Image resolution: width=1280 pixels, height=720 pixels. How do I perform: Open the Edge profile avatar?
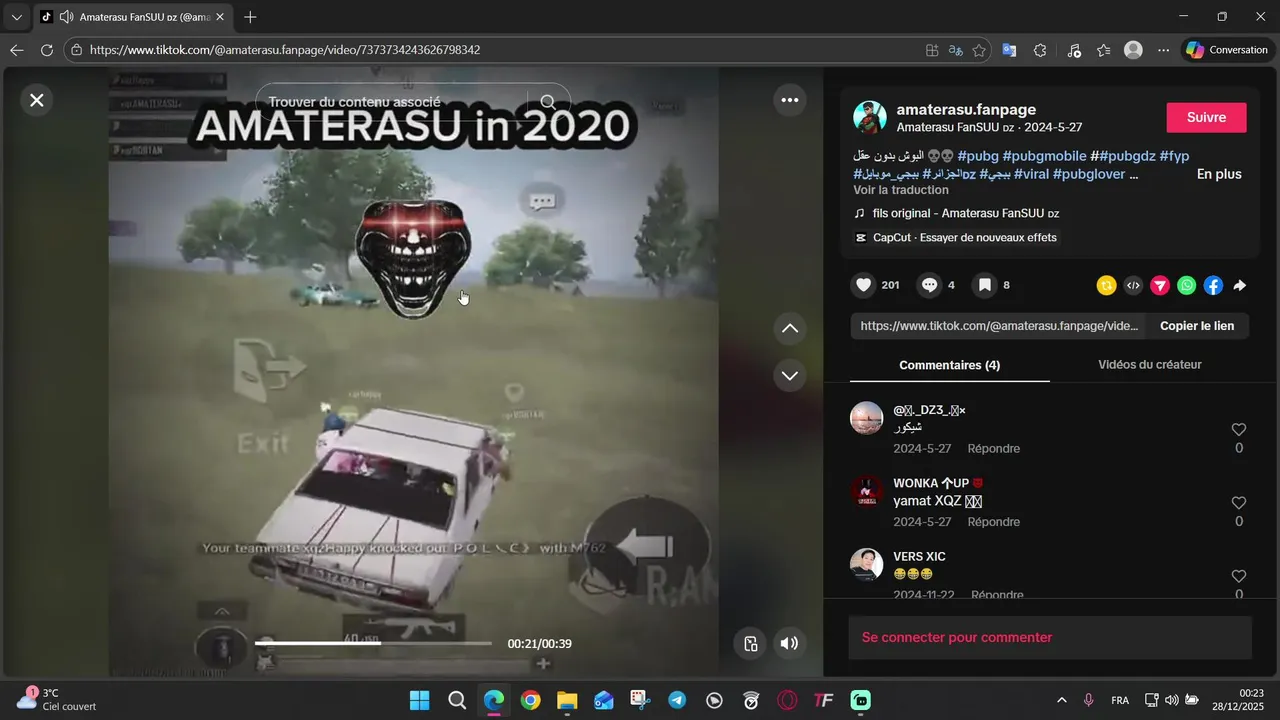pos(1133,50)
